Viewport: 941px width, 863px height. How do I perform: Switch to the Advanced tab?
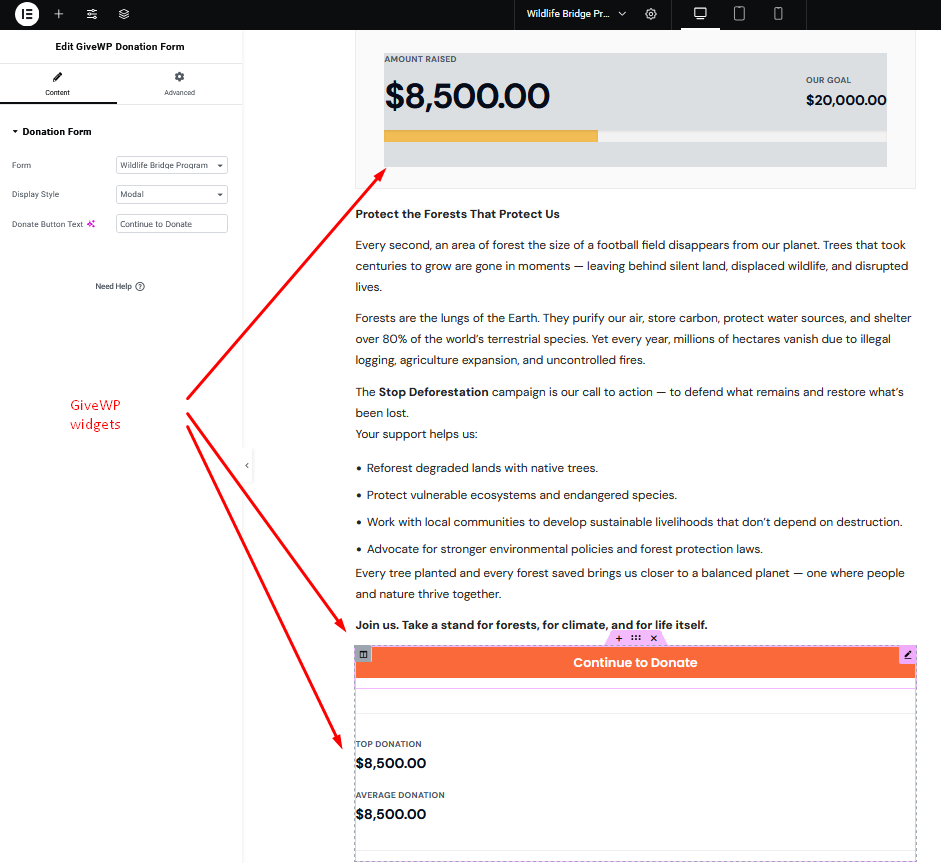point(179,84)
